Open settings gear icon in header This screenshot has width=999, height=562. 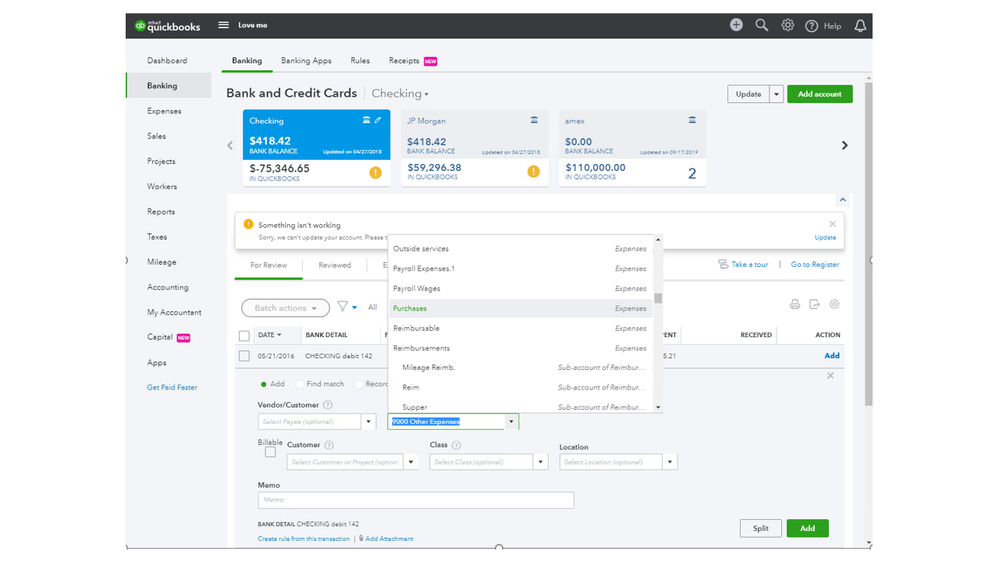787,25
